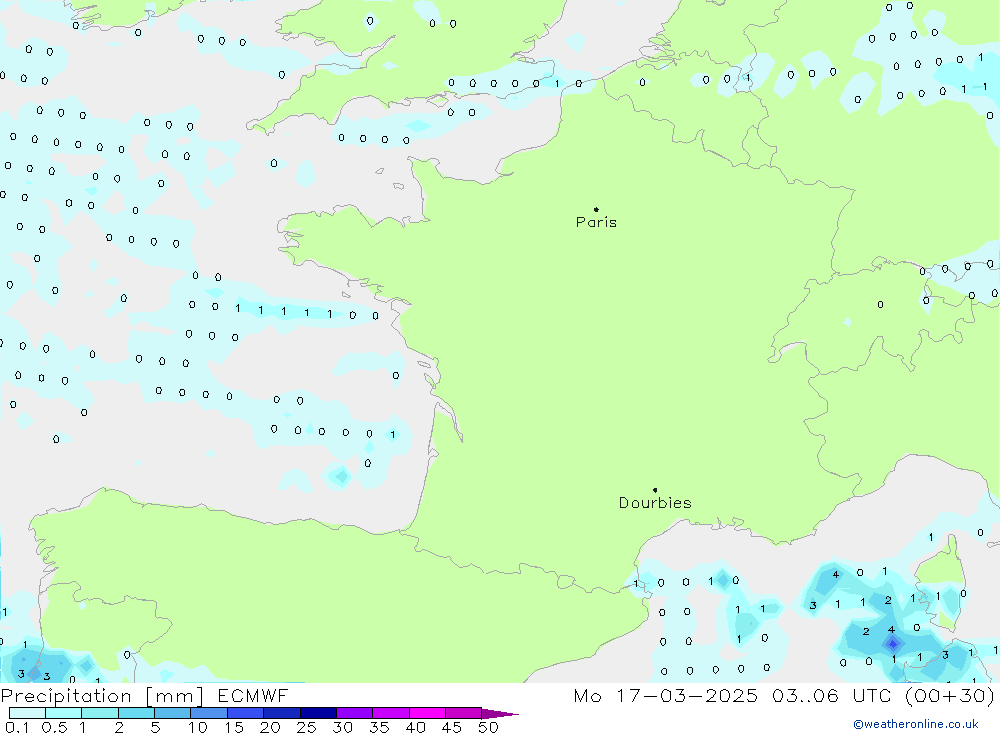Select the 1–2 mm legend color swatch
Image resolution: width=1000 pixels, height=733 pixels.
click(100, 713)
